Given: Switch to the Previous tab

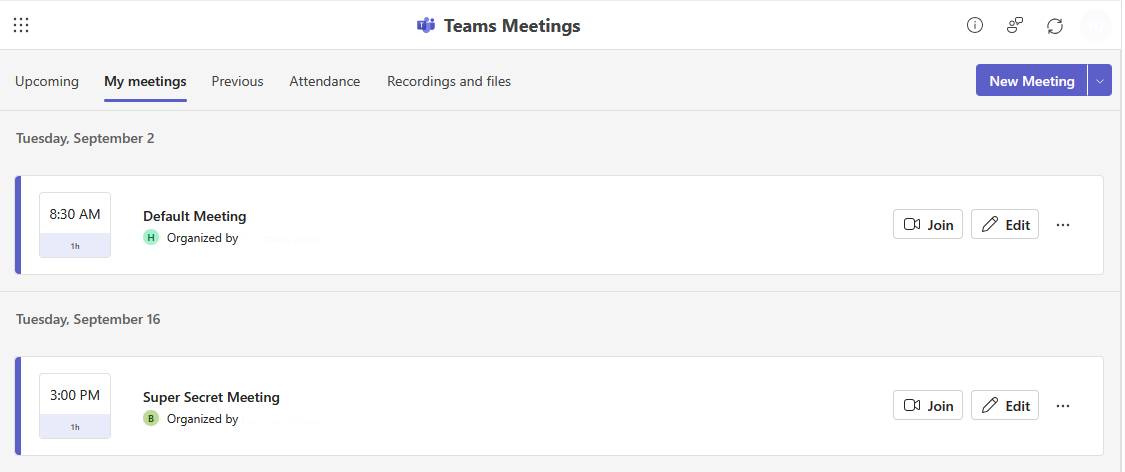Looking at the screenshot, I should (237, 81).
